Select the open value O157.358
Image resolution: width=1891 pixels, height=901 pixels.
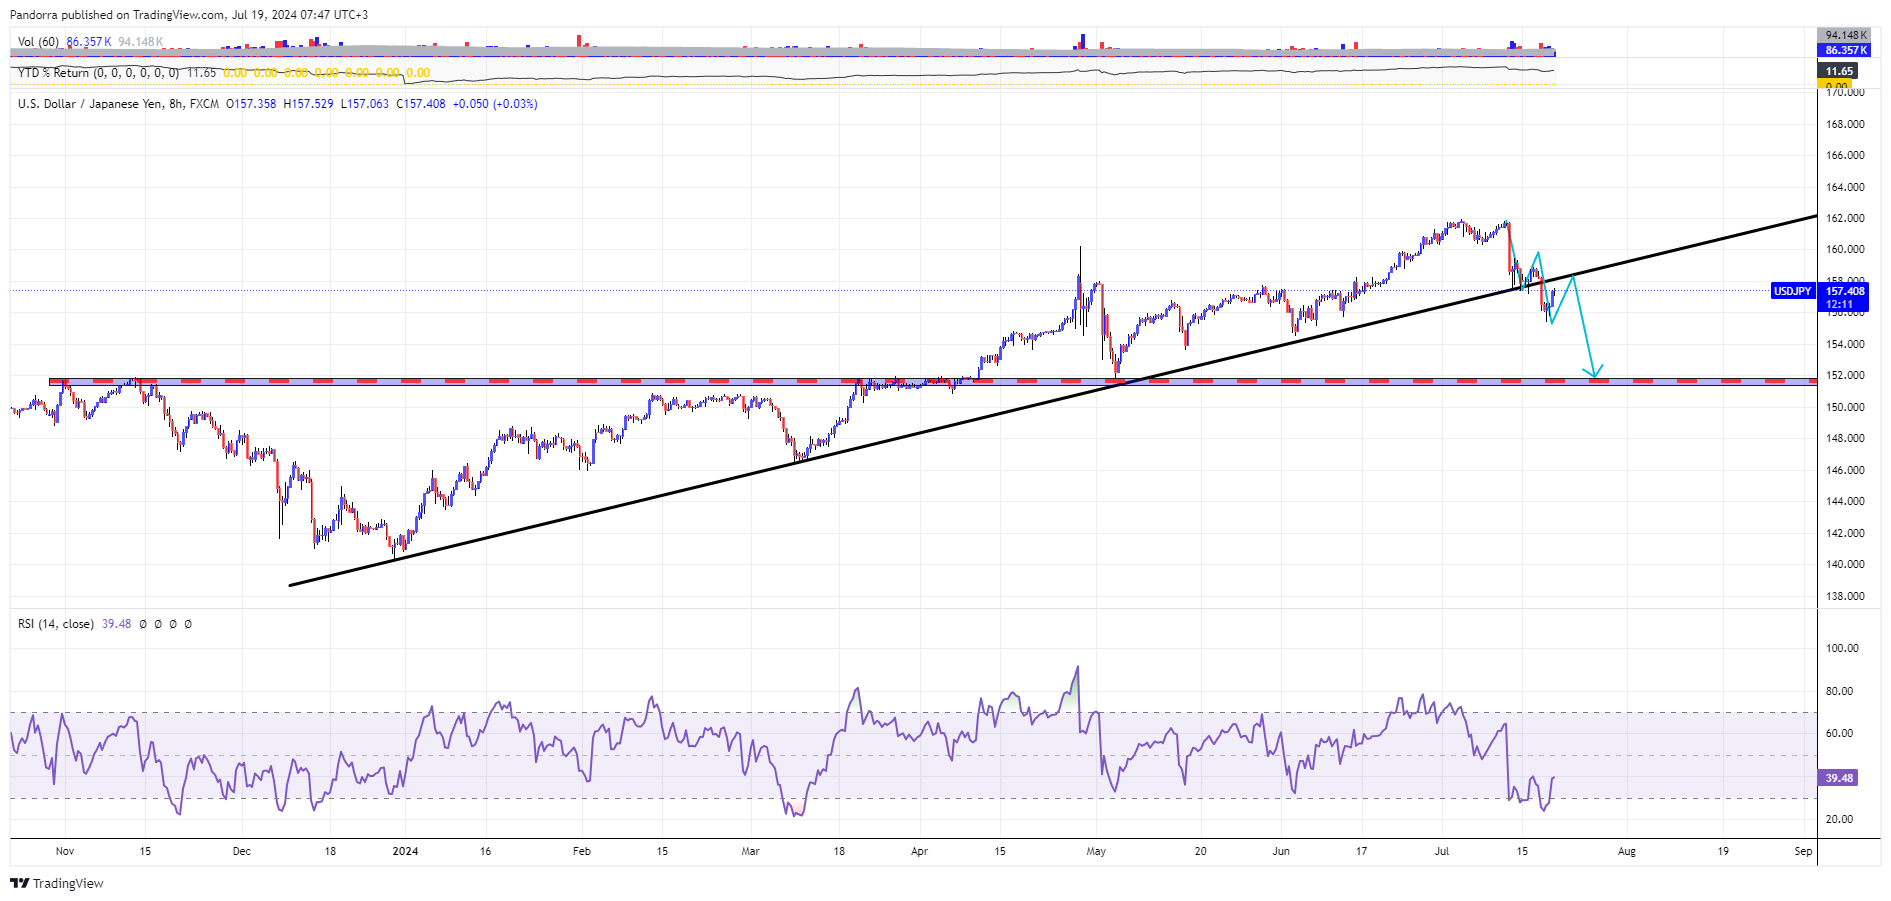tap(251, 104)
